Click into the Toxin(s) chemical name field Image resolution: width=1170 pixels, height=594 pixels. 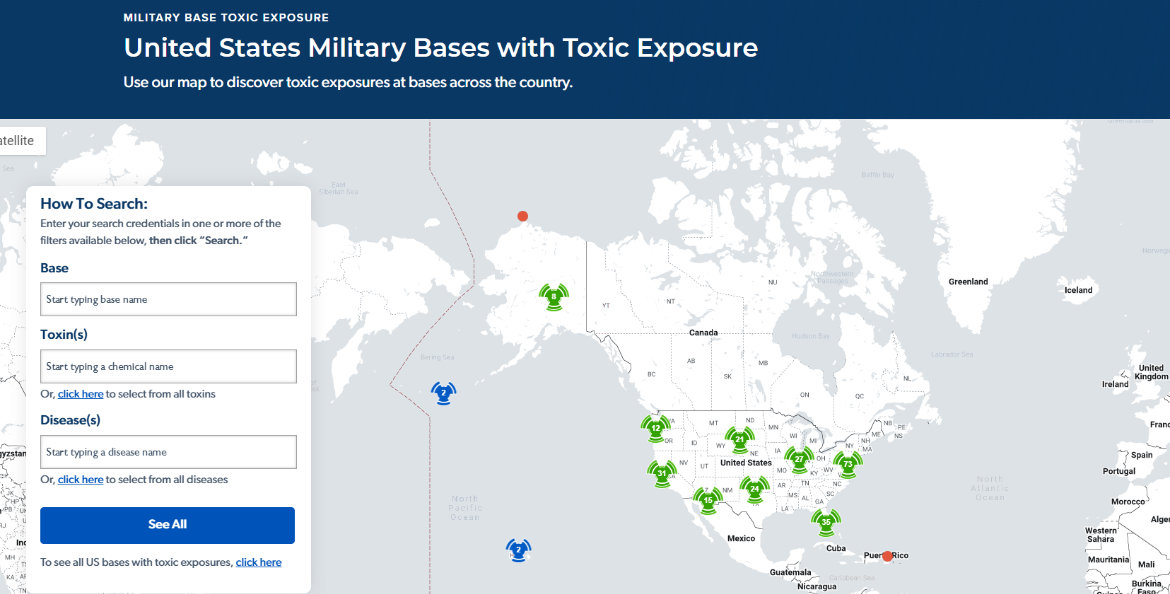[x=168, y=366]
